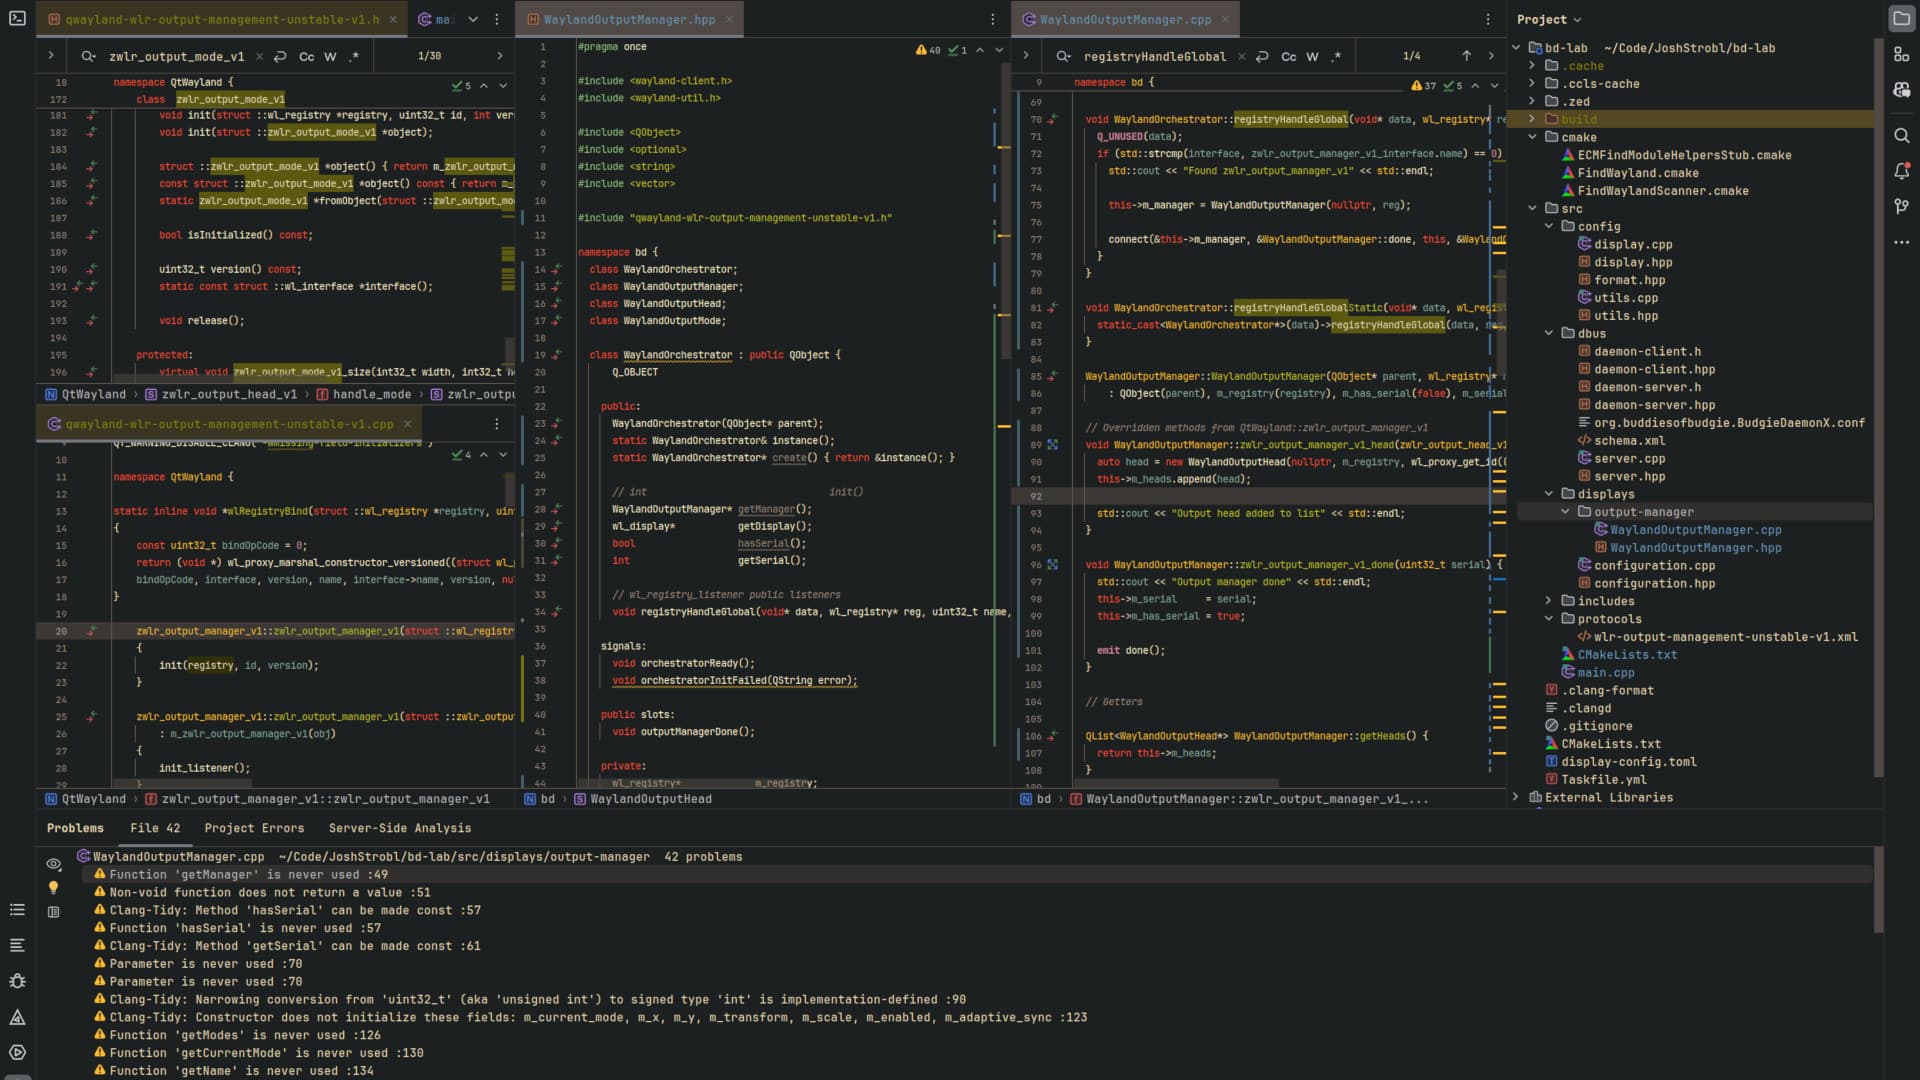
Task: Expand the .cache folder in project tree
Action: (1533, 66)
